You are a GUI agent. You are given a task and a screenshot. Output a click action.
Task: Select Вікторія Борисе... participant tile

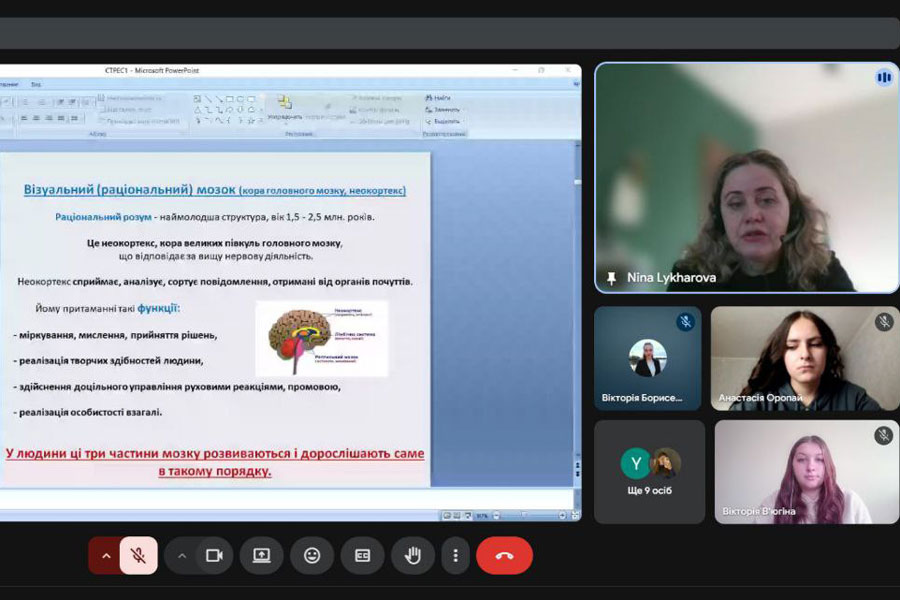(648, 358)
